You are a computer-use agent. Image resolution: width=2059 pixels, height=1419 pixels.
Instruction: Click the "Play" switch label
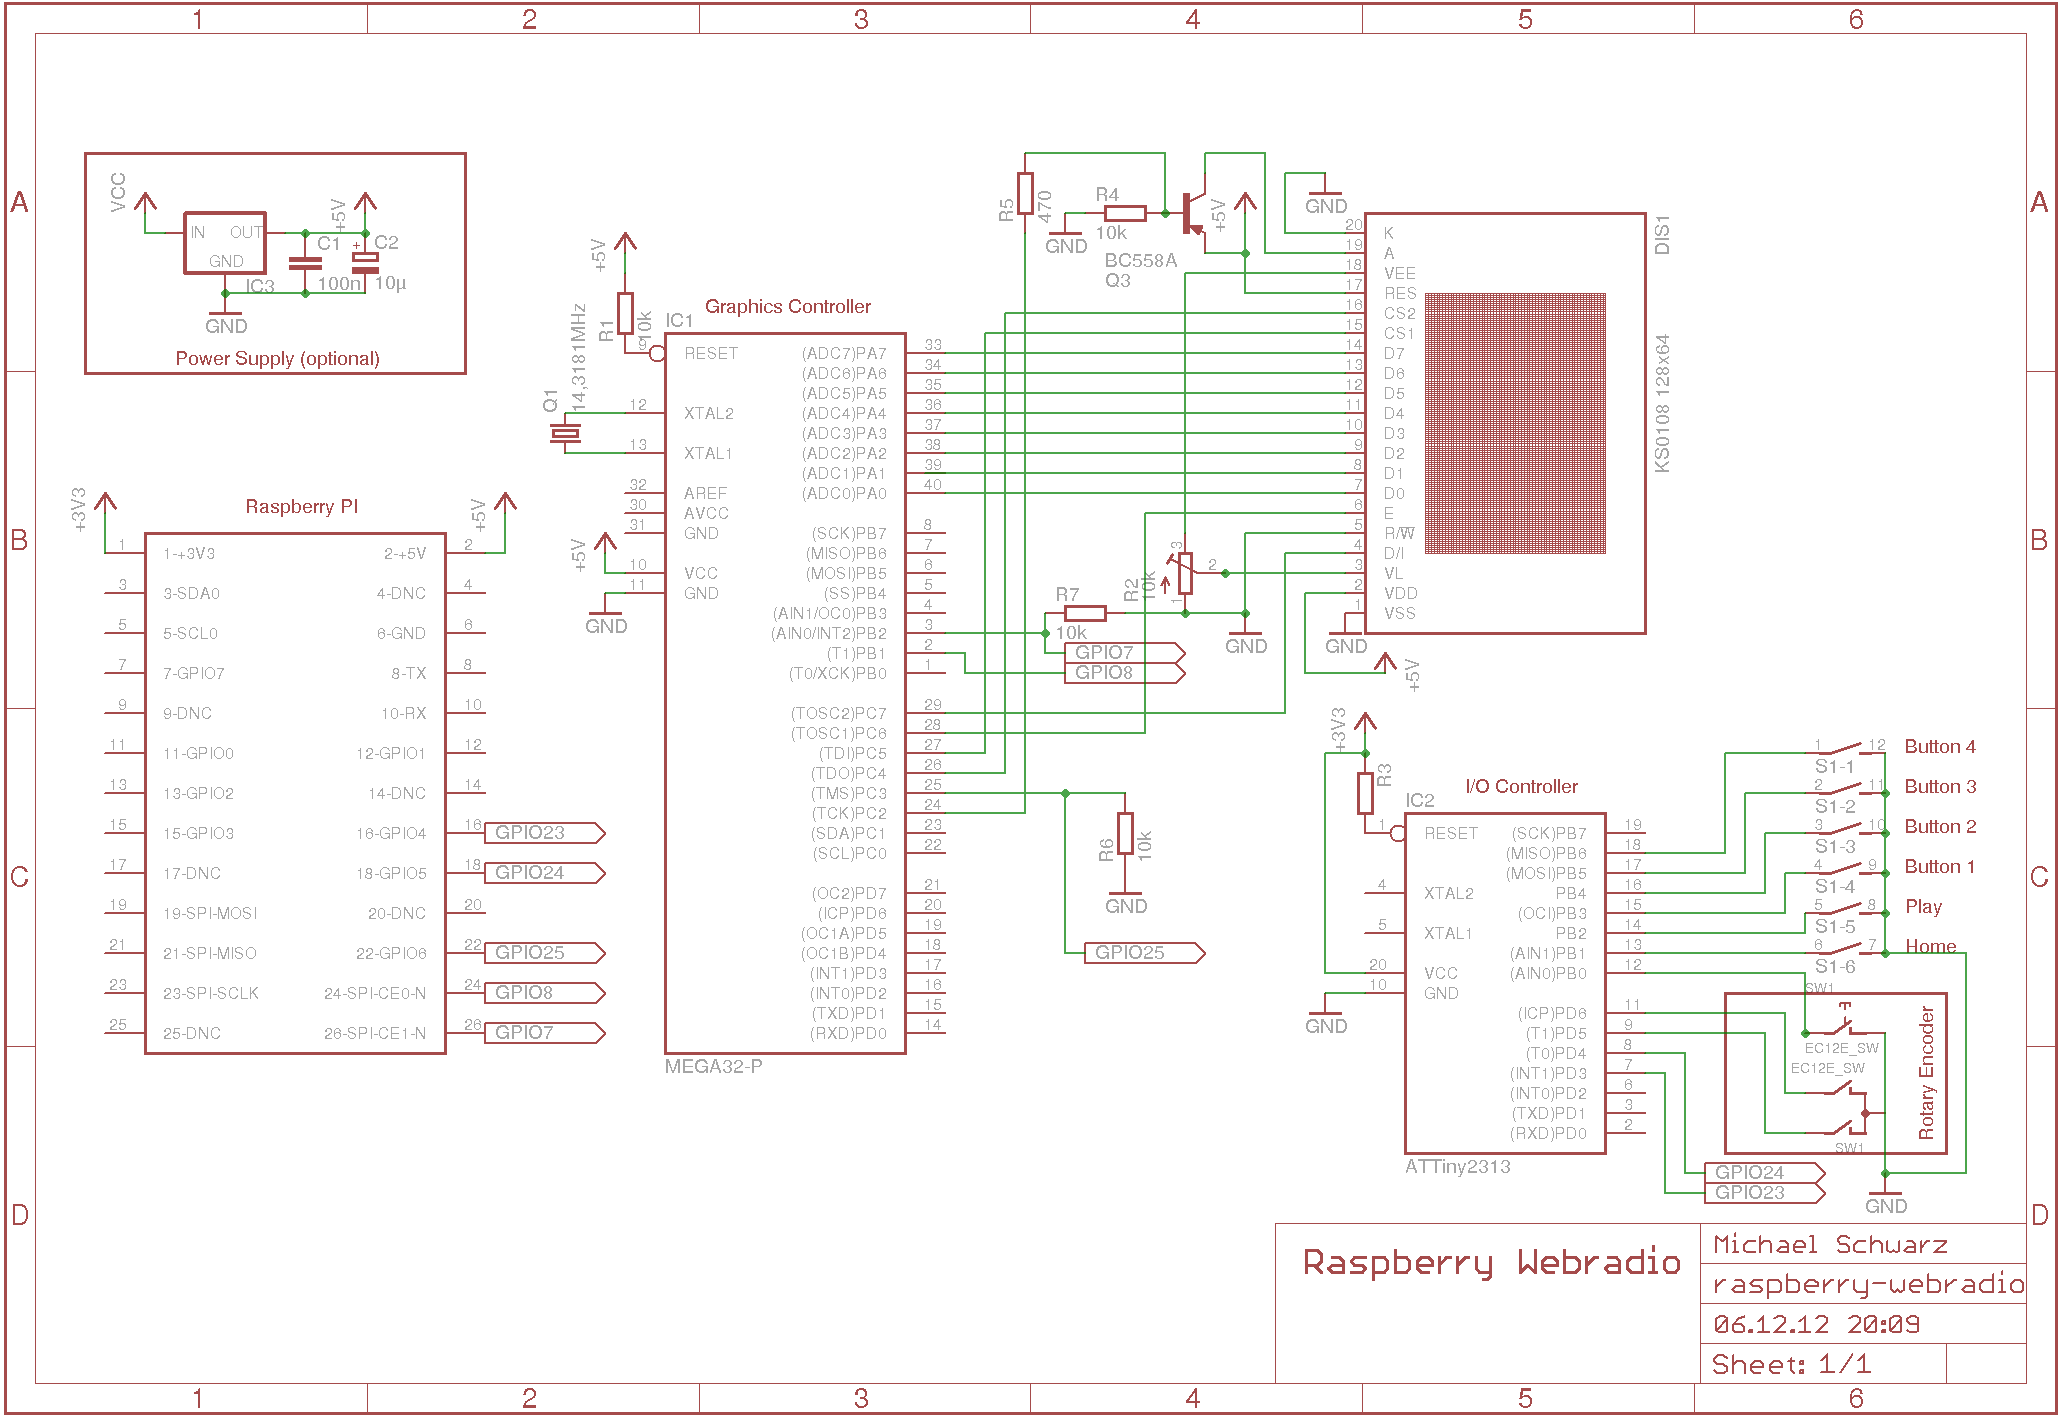1924,907
